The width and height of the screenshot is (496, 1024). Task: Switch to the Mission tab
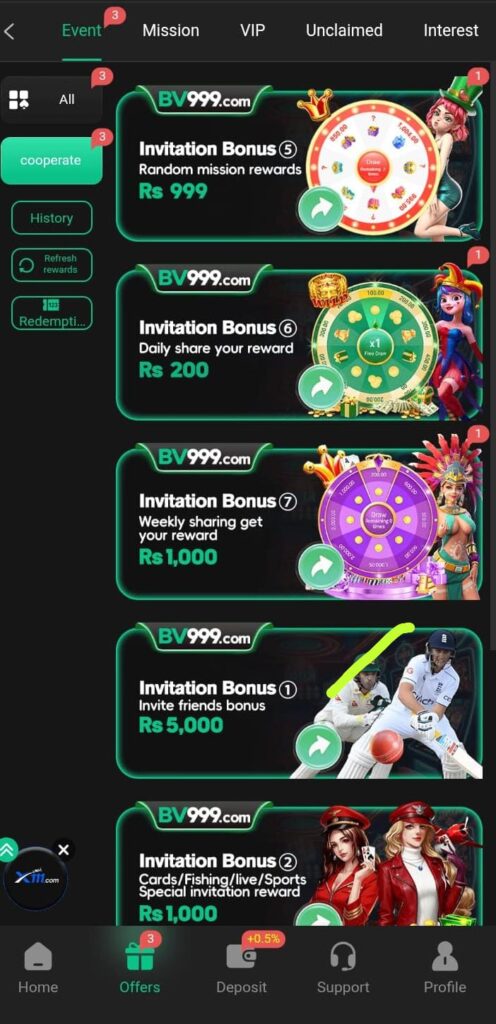tap(171, 31)
